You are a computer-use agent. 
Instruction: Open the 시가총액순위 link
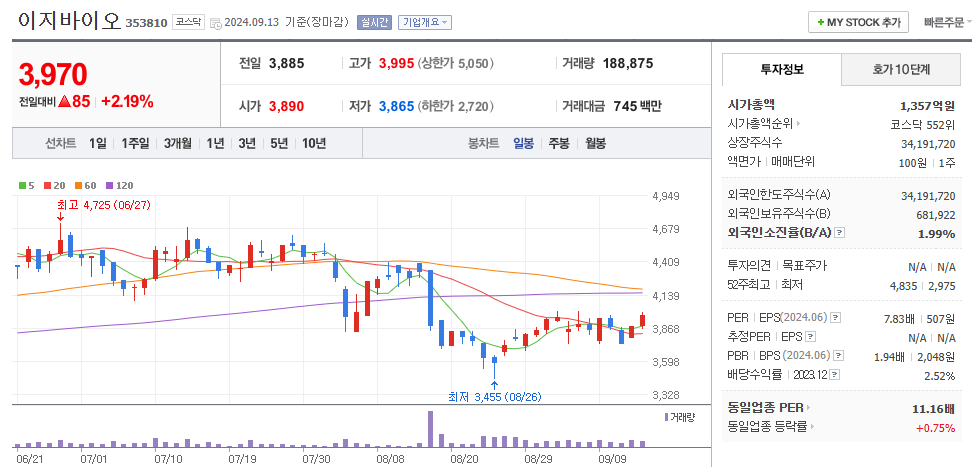pos(764,124)
